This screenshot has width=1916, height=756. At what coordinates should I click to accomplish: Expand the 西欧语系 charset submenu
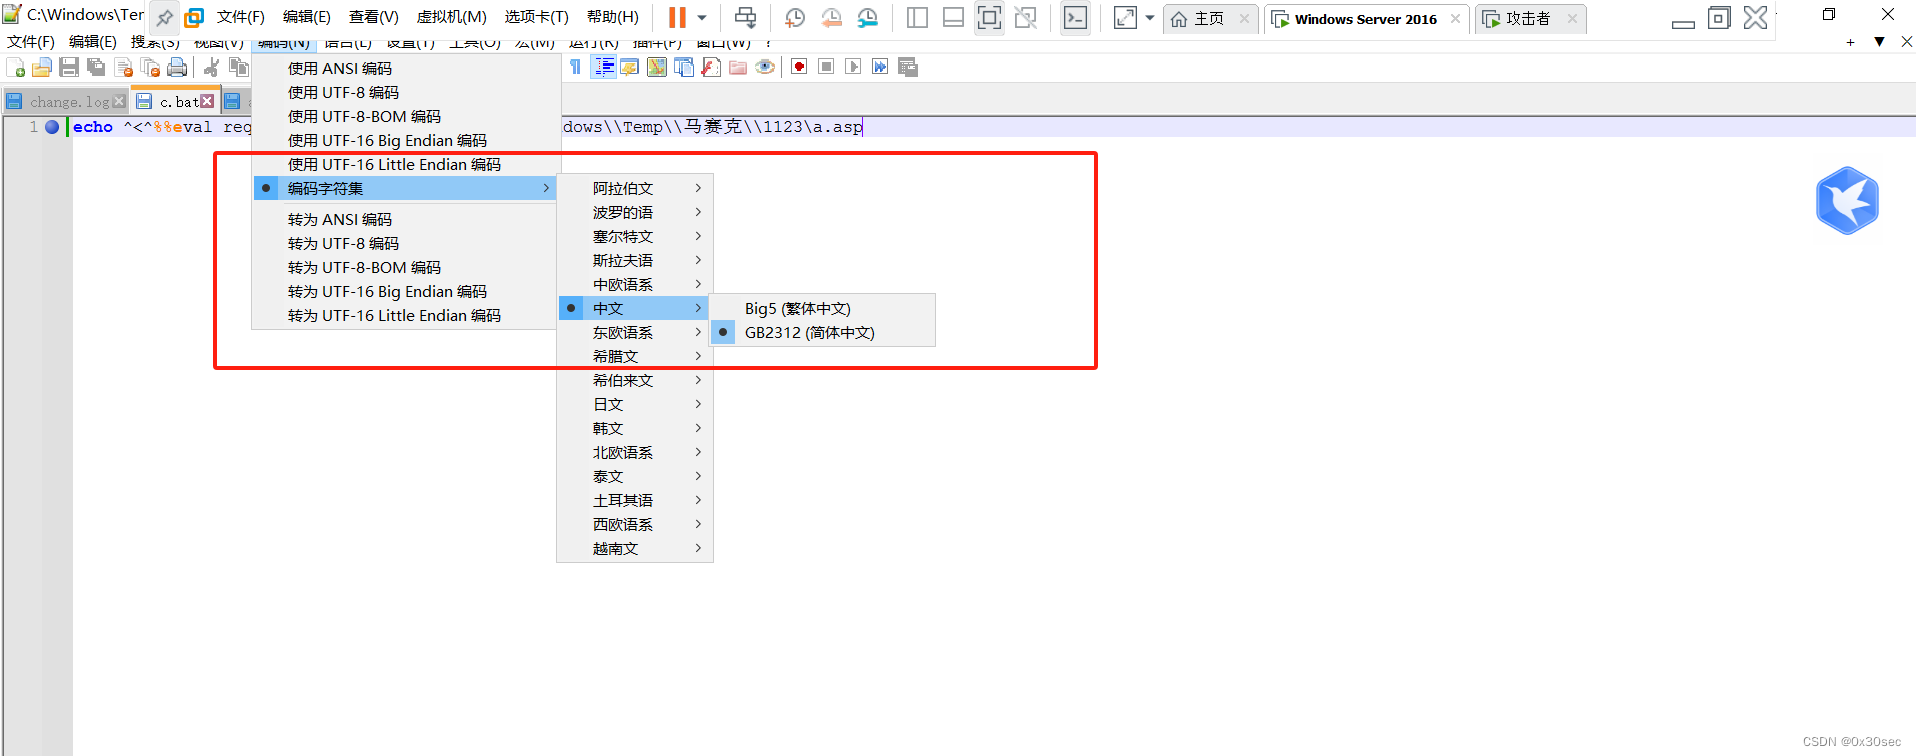pos(635,524)
